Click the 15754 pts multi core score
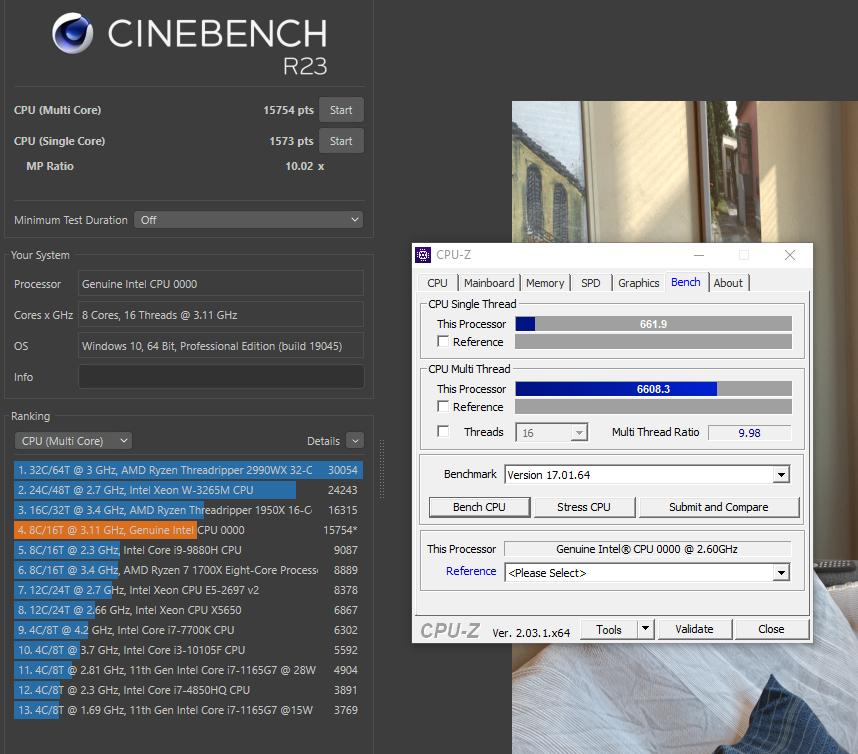The width and height of the screenshot is (858, 754). click(x=288, y=110)
